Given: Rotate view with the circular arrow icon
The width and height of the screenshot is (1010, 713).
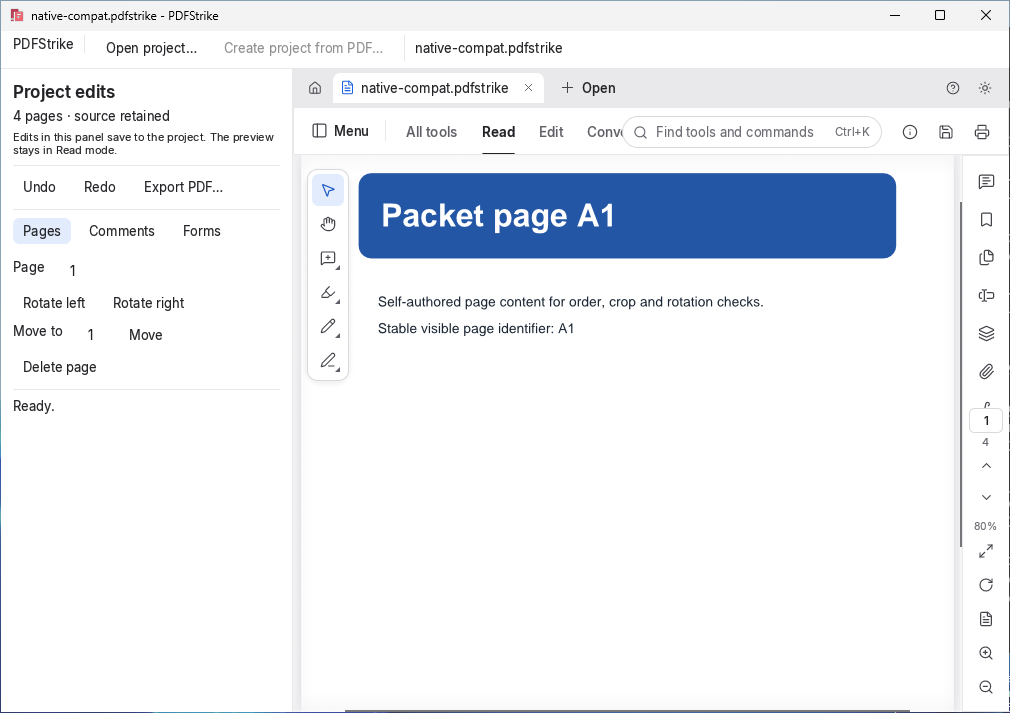Looking at the screenshot, I should pos(986,585).
